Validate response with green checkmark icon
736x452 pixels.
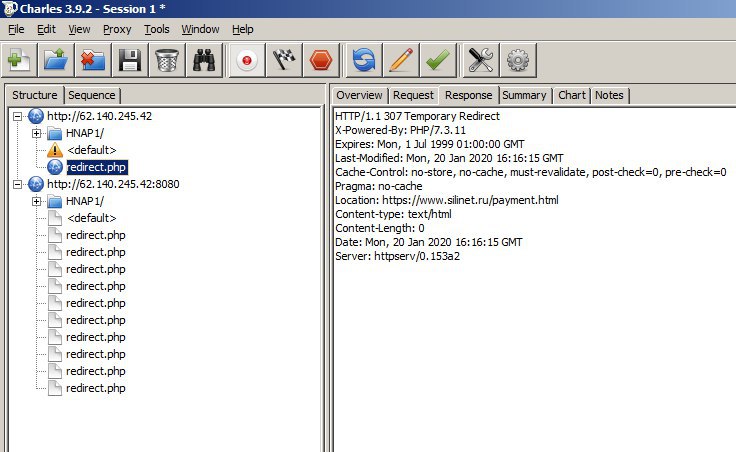438,60
